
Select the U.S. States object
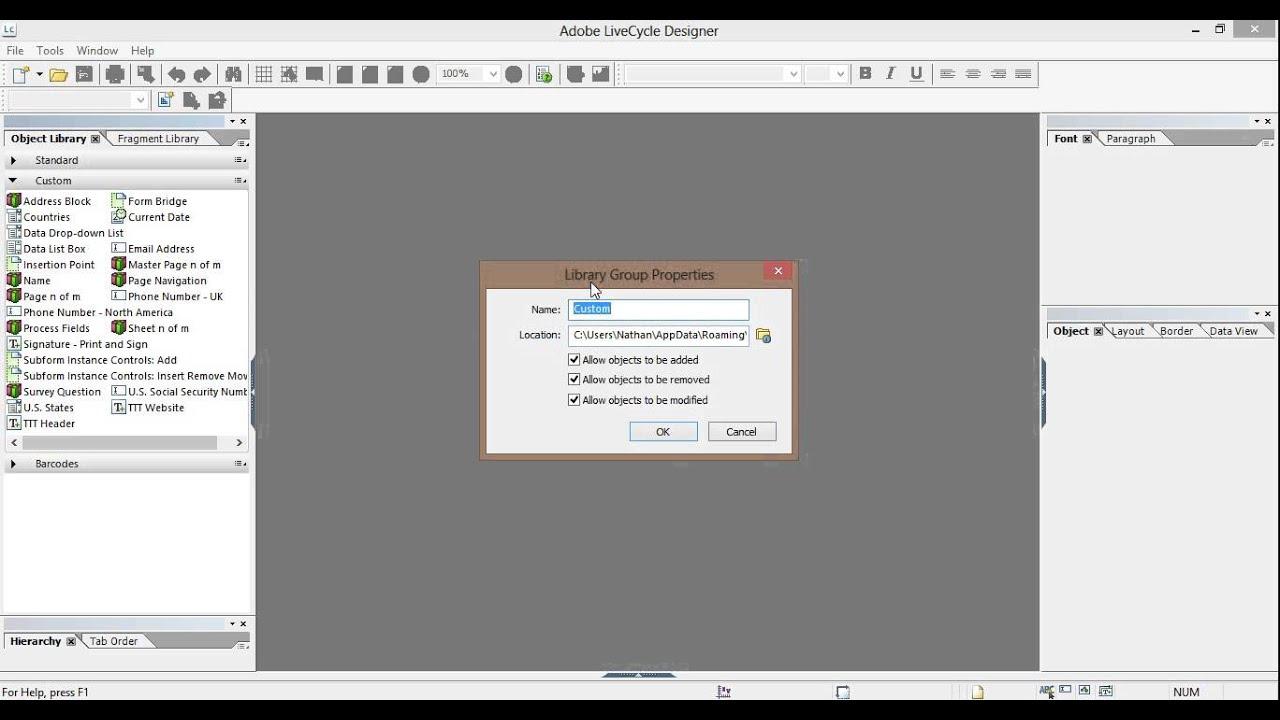click(40, 408)
